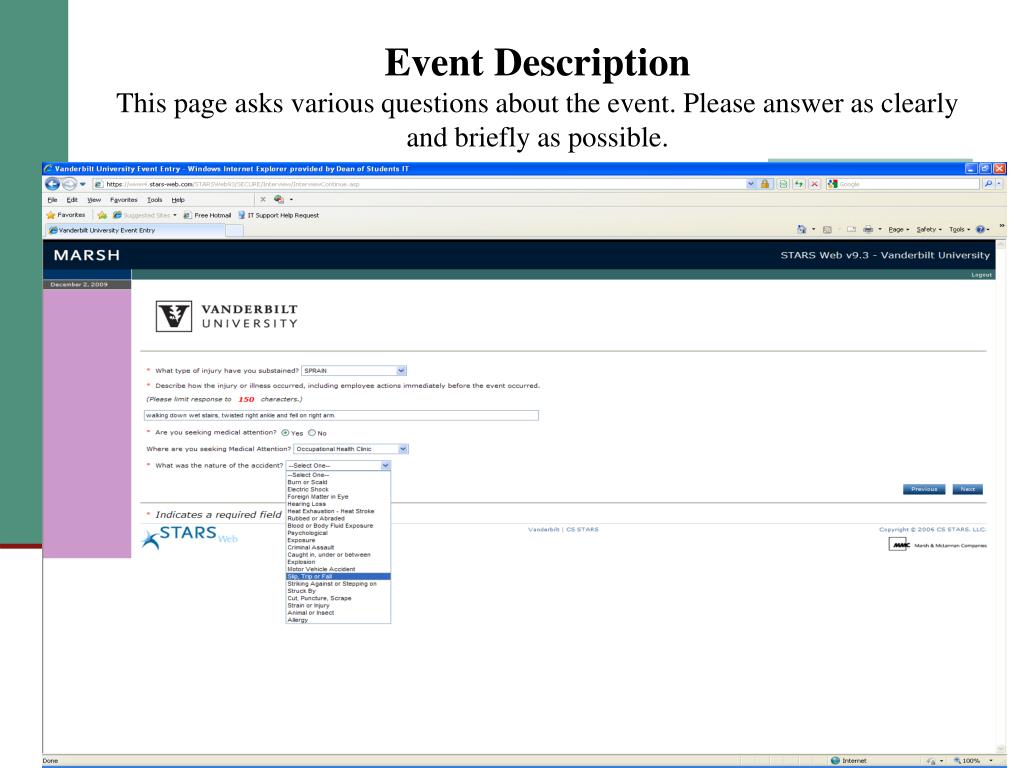This screenshot has height=768, width=1024.
Task: Open the File menu
Action: 52,200
